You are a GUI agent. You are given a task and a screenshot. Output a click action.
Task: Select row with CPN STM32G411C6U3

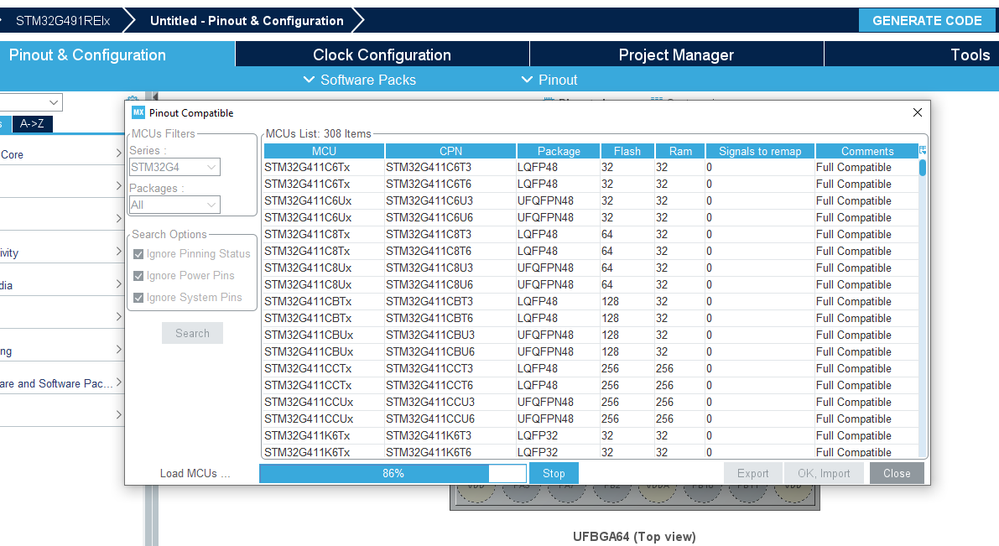pyautogui.click(x=591, y=201)
